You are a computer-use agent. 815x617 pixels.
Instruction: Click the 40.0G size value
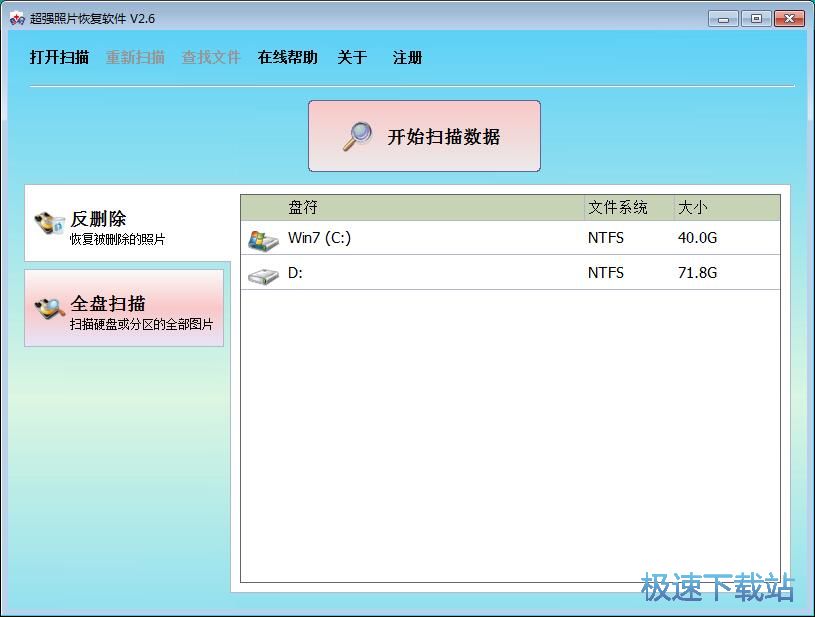pos(698,238)
